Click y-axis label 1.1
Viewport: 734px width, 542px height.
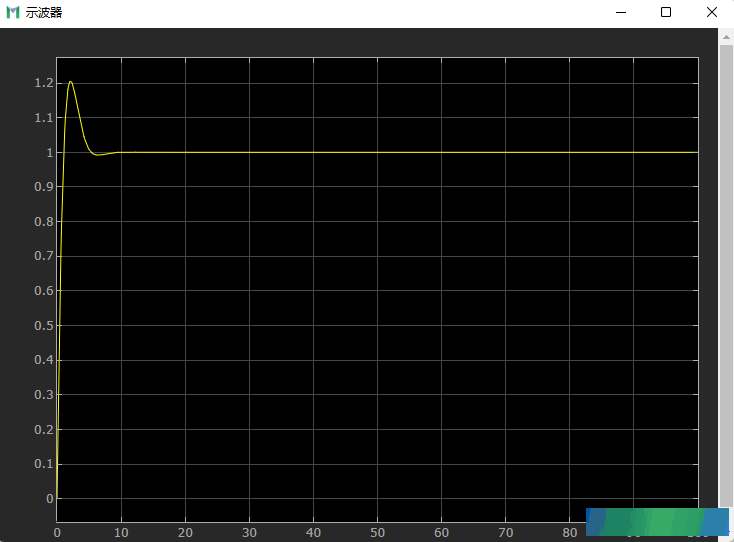(44, 117)
